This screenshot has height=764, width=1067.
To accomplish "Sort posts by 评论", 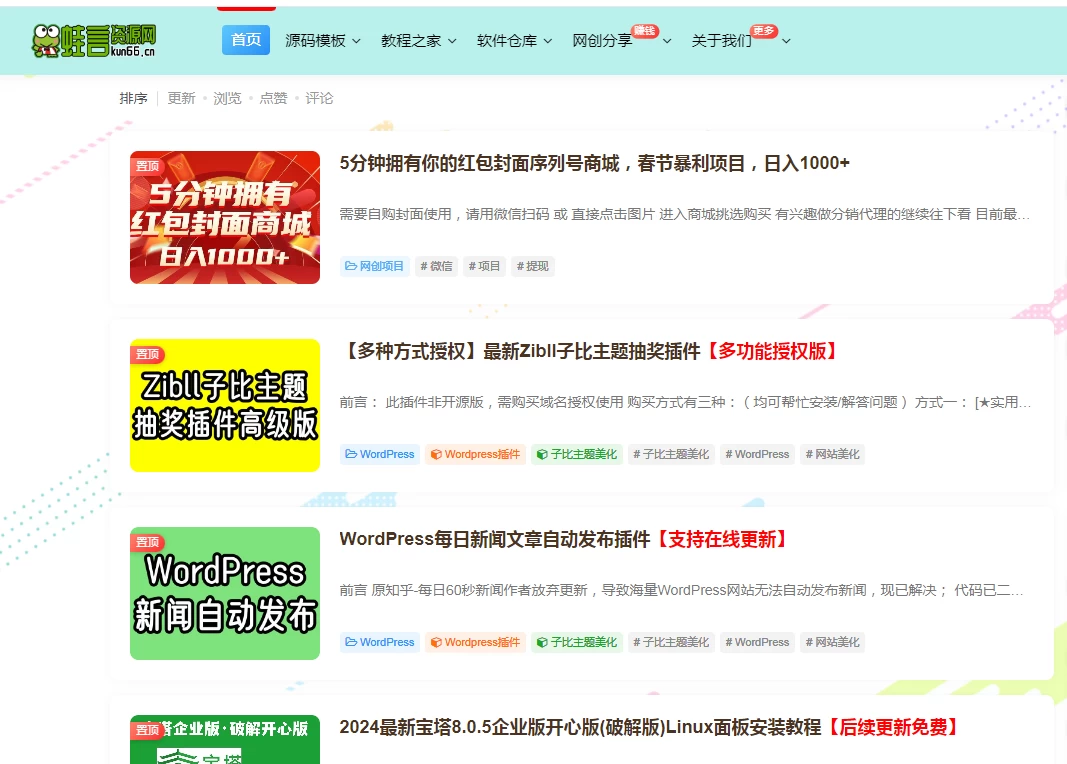I will point(319,99).
